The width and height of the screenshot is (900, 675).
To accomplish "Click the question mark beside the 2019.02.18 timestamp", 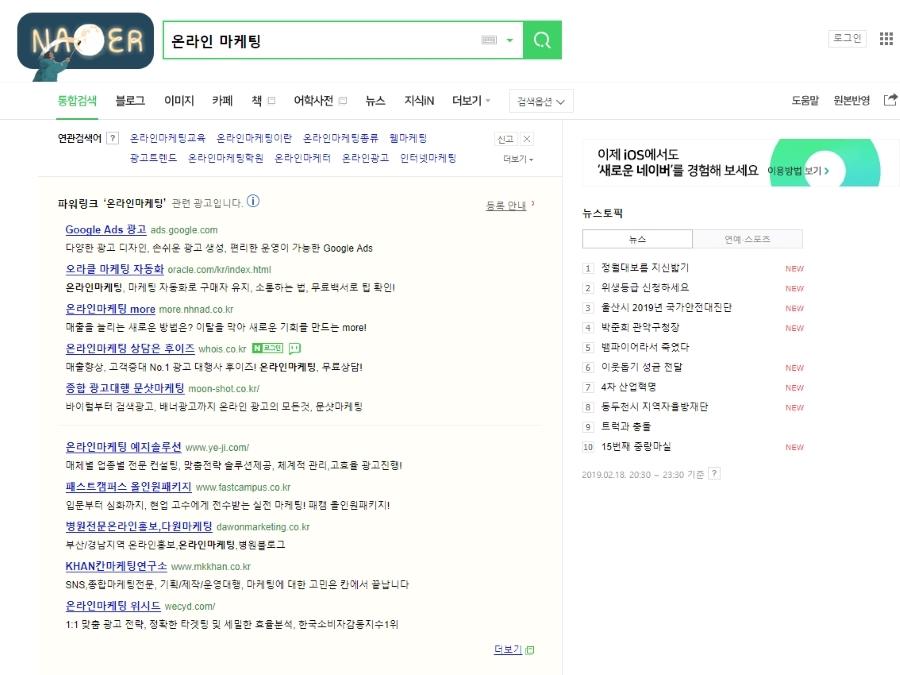I will (713, 473).
